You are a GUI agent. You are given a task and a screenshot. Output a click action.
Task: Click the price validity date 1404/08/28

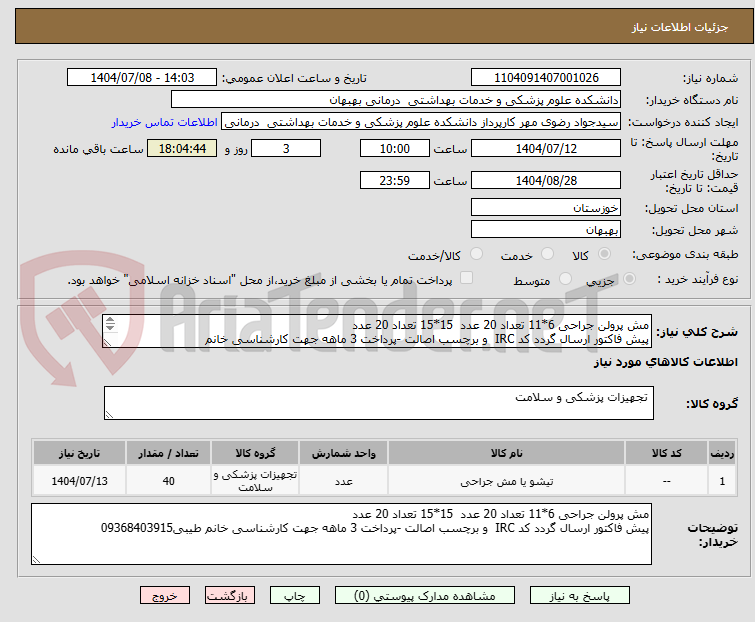click(546, 181)
